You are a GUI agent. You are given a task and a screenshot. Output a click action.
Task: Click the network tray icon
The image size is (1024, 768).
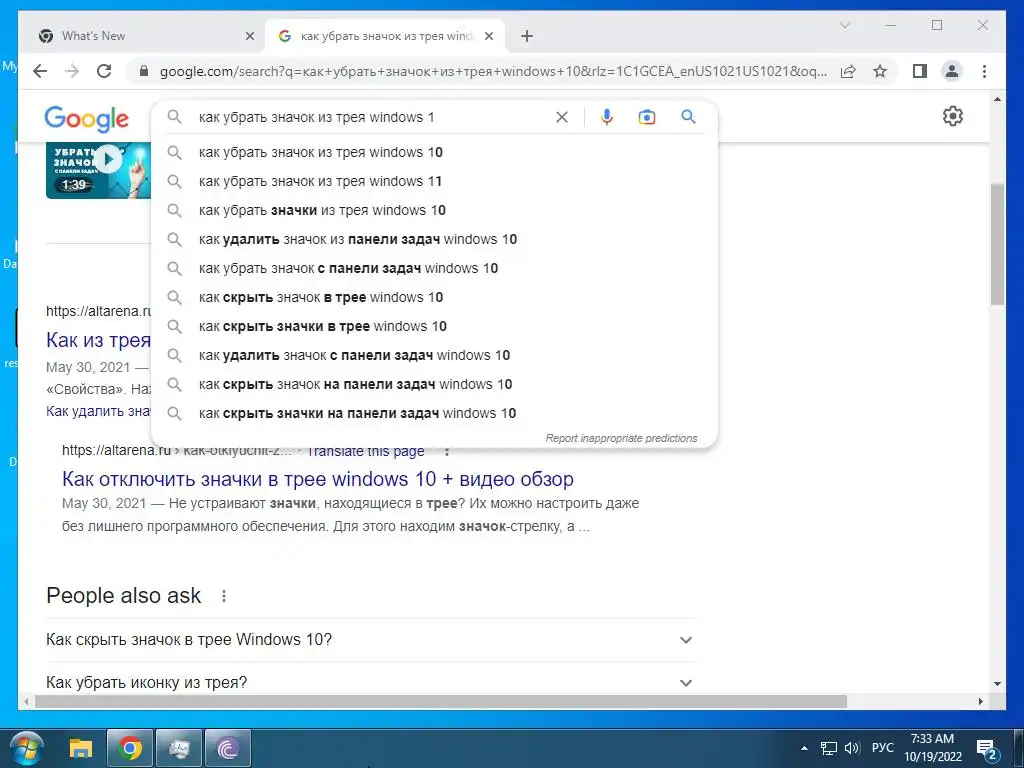pyautogui.click(x=829, y=748)
